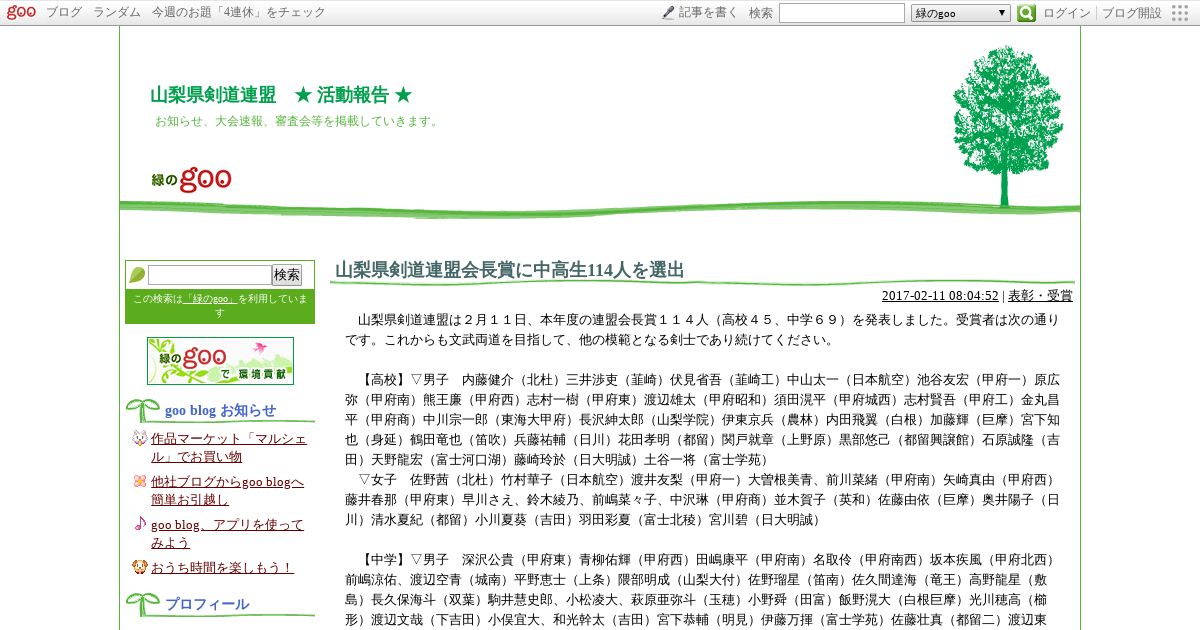Click sprout icon beside プロフィール heading
Image resolution: width=1200 pixels, height=630 pixels.
[143, 604]
